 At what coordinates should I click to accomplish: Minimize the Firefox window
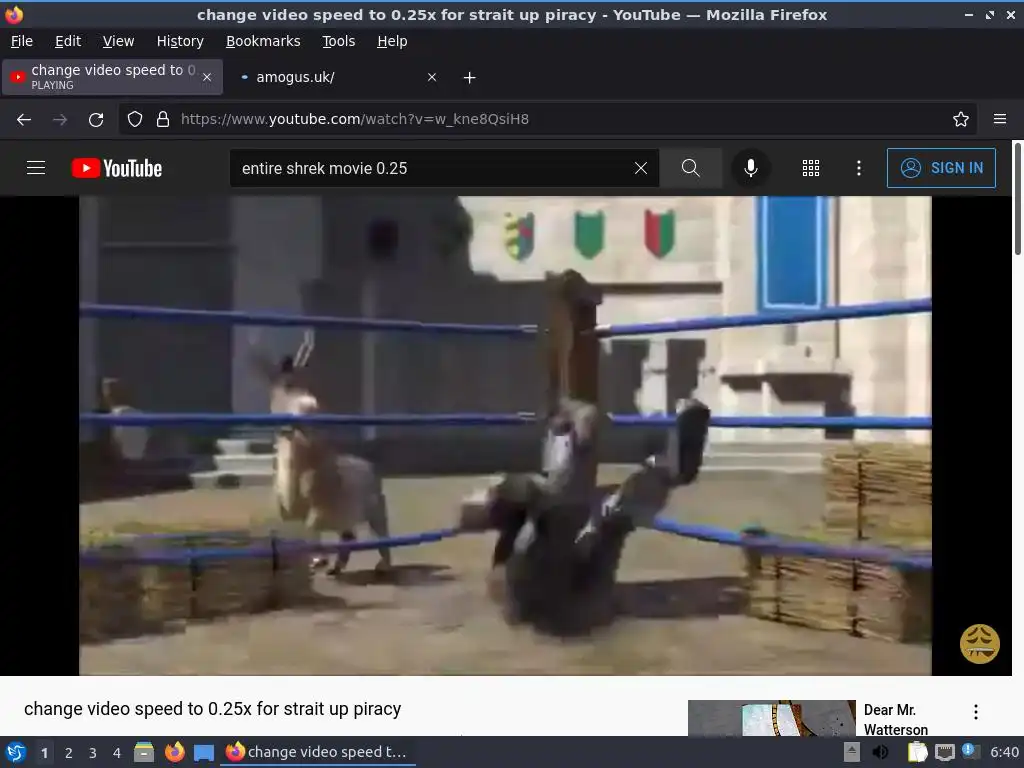pos(968,14)
